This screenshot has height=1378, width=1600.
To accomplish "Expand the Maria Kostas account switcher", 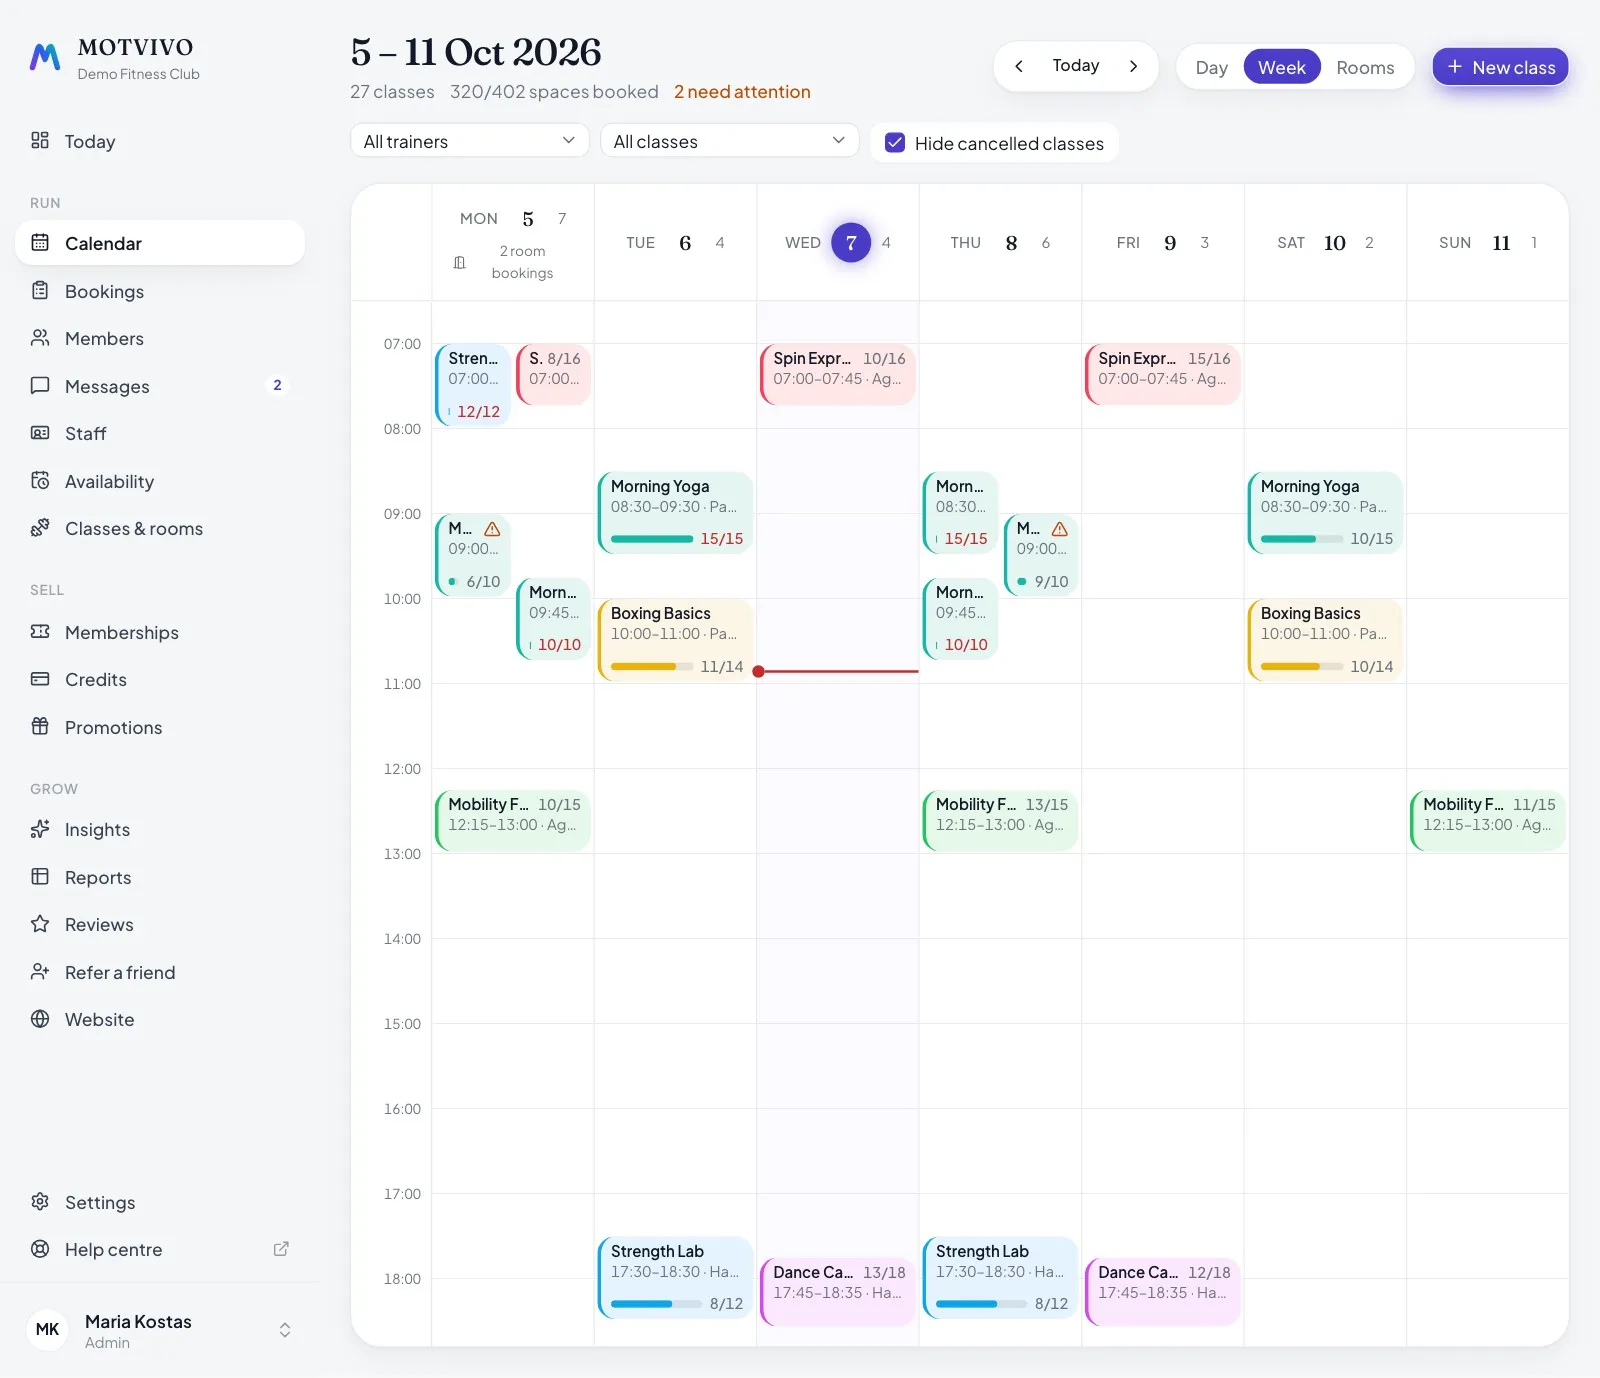I will [x=285, y=1330].
